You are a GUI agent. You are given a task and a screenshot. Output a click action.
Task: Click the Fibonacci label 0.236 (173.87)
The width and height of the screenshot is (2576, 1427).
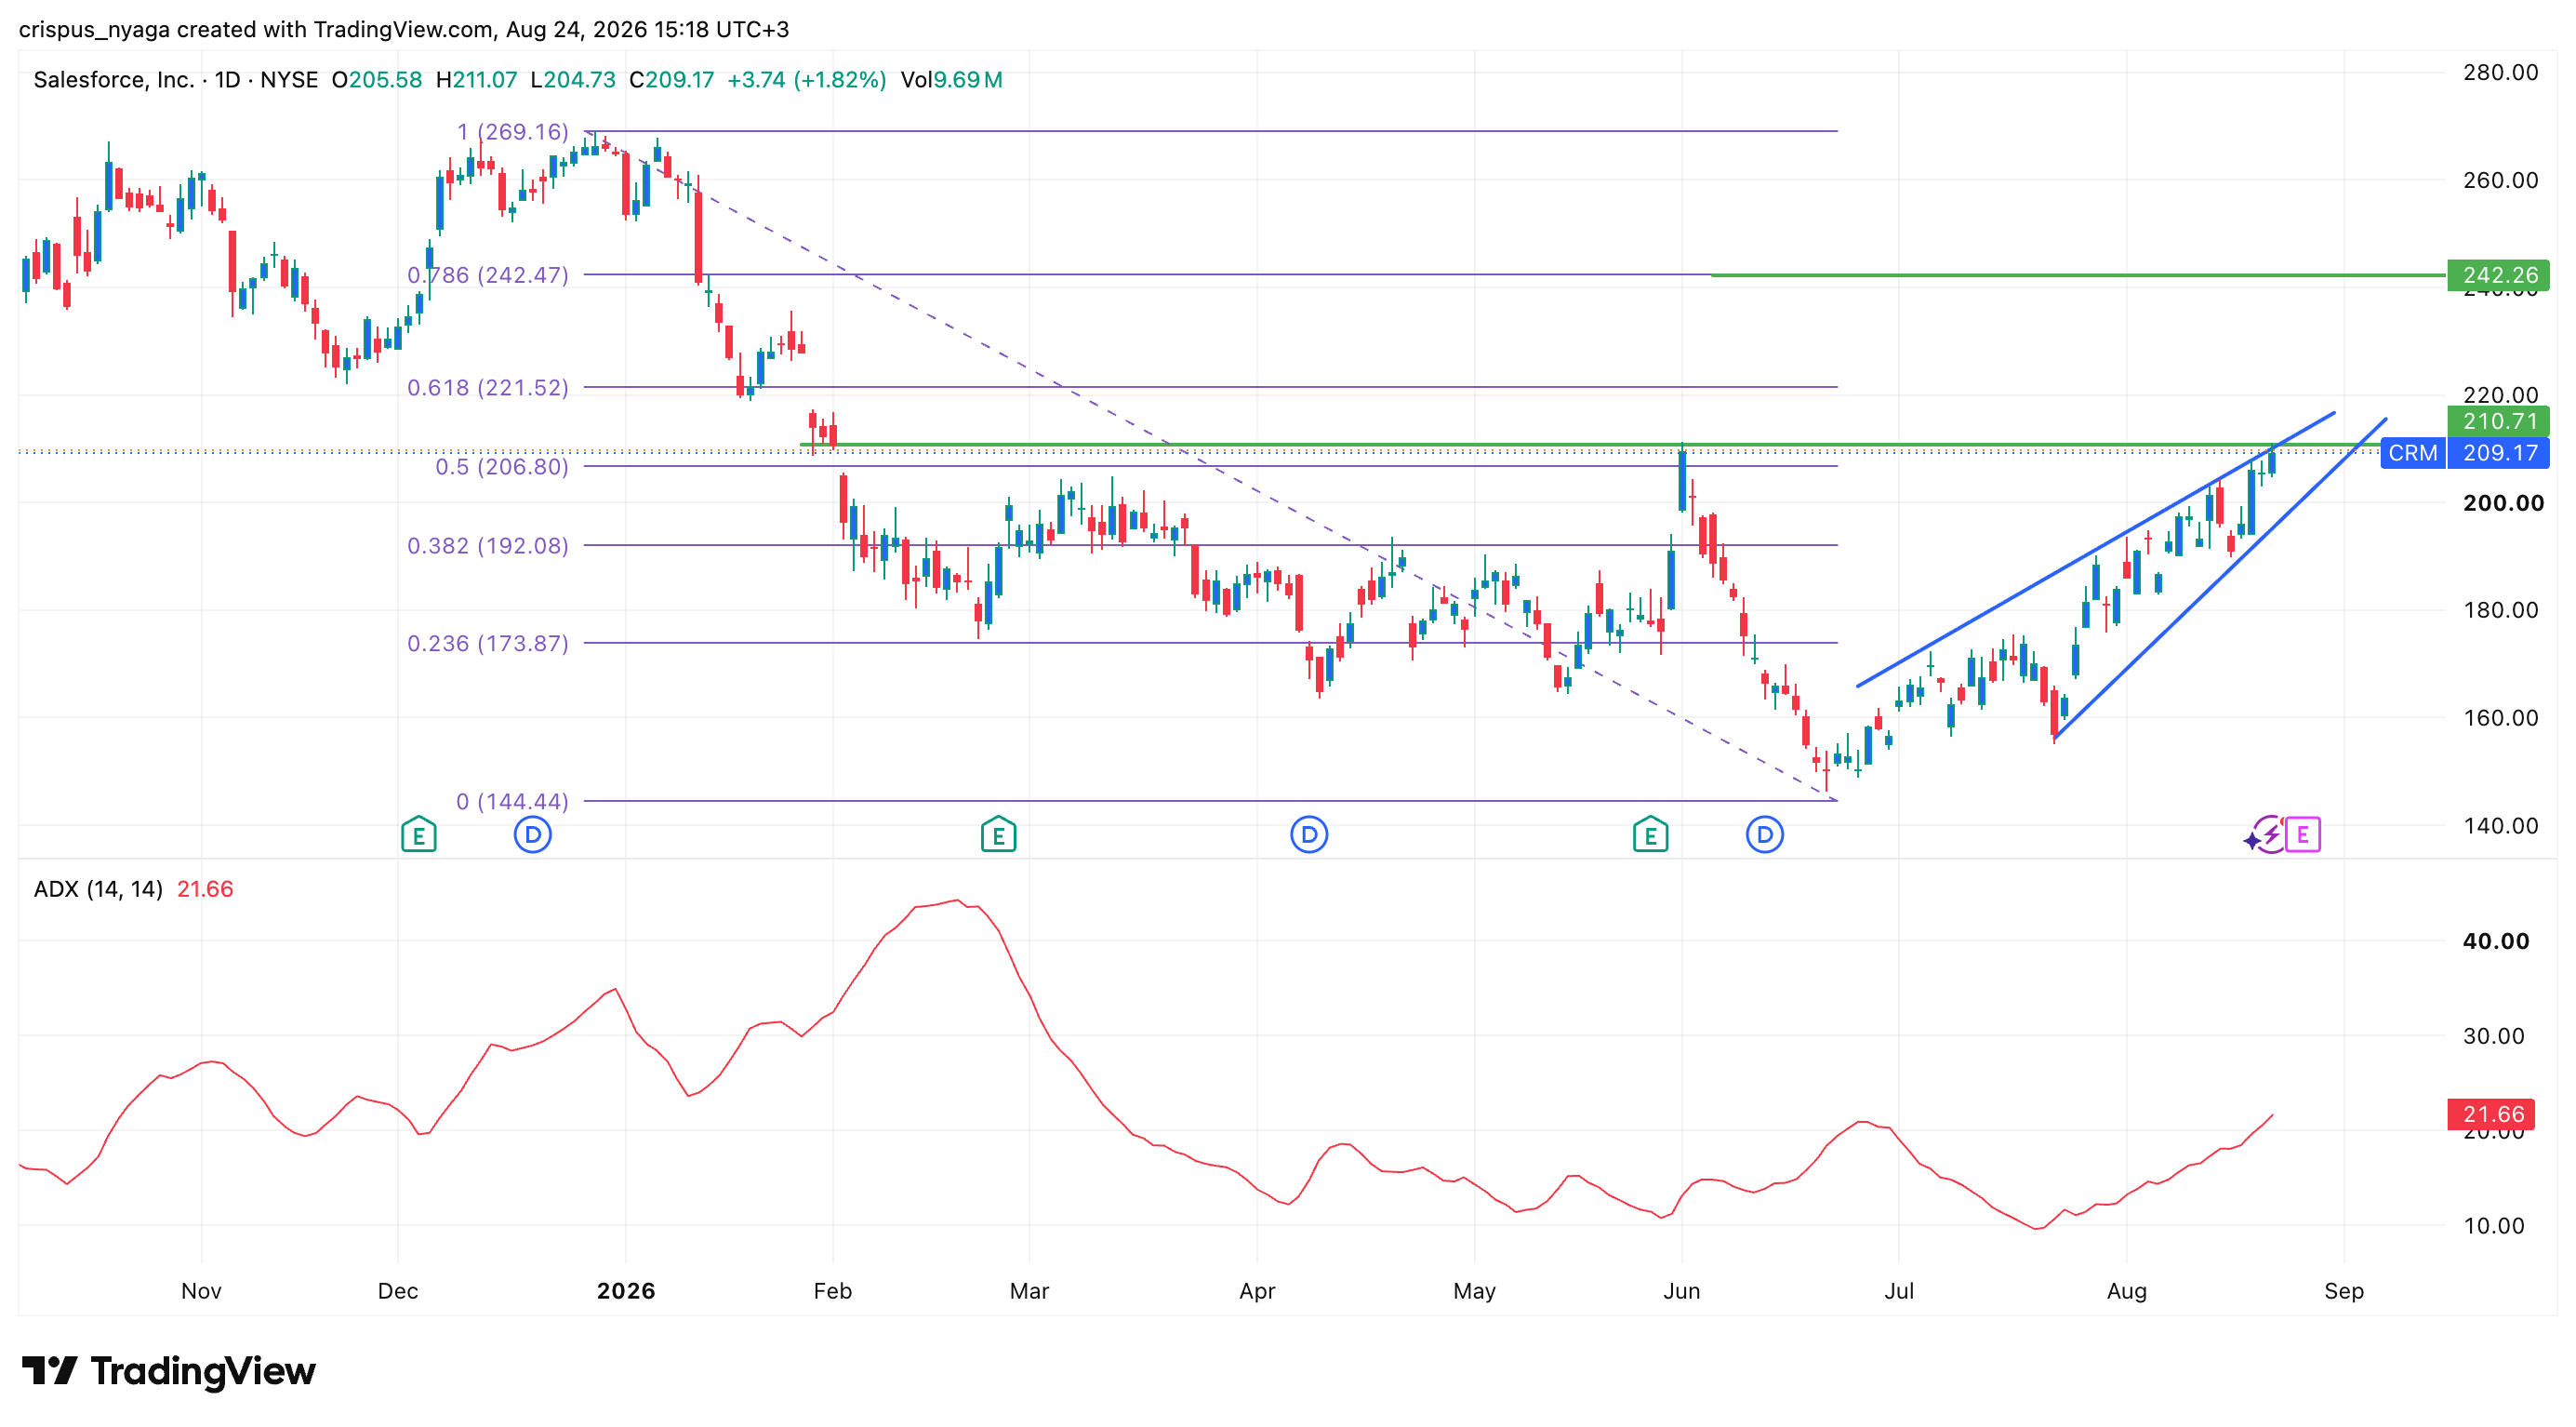coord(488,643)
